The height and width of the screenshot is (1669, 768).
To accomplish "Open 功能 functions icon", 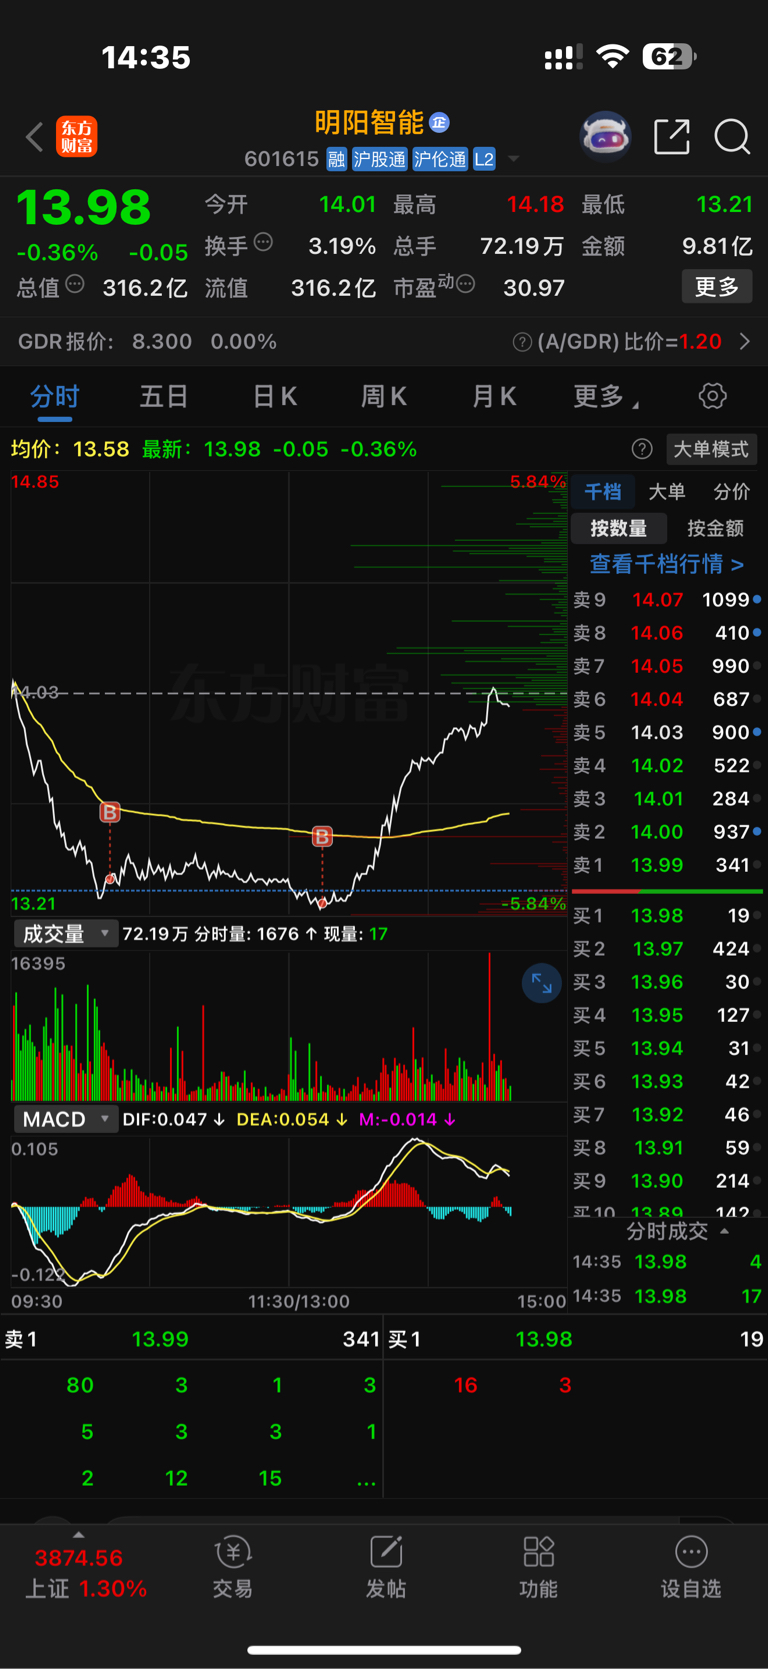I will 538,1567.
